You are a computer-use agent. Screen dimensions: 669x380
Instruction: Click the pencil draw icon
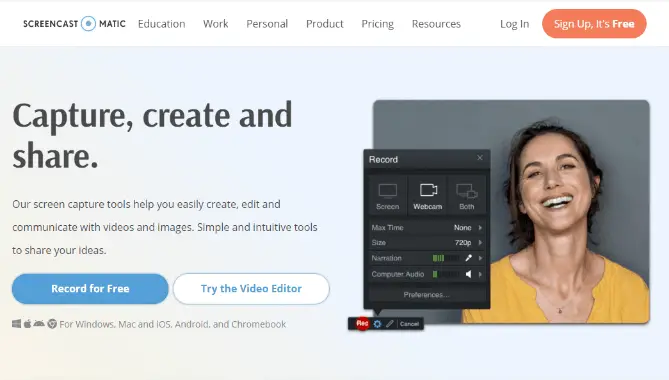point(390,324)
